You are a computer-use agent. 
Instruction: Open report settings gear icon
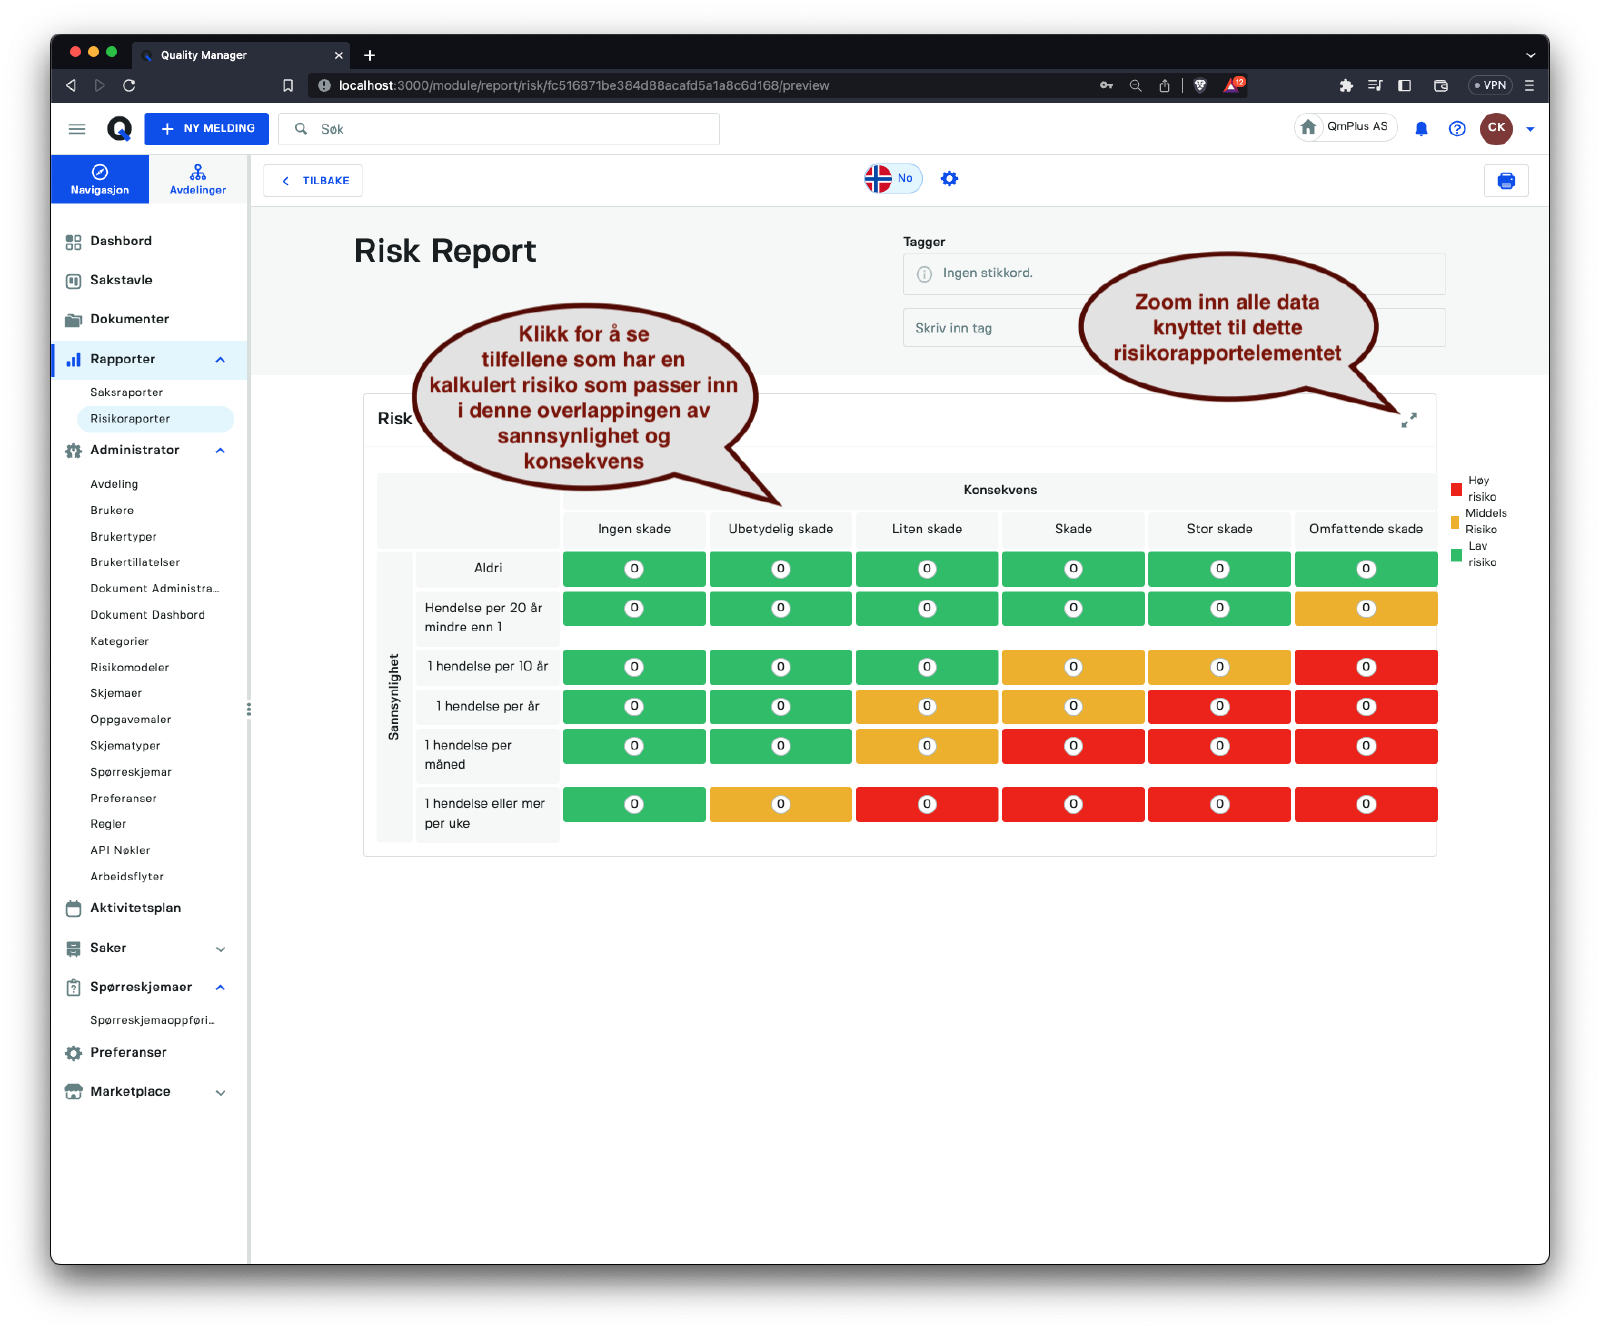pos(949,179)
